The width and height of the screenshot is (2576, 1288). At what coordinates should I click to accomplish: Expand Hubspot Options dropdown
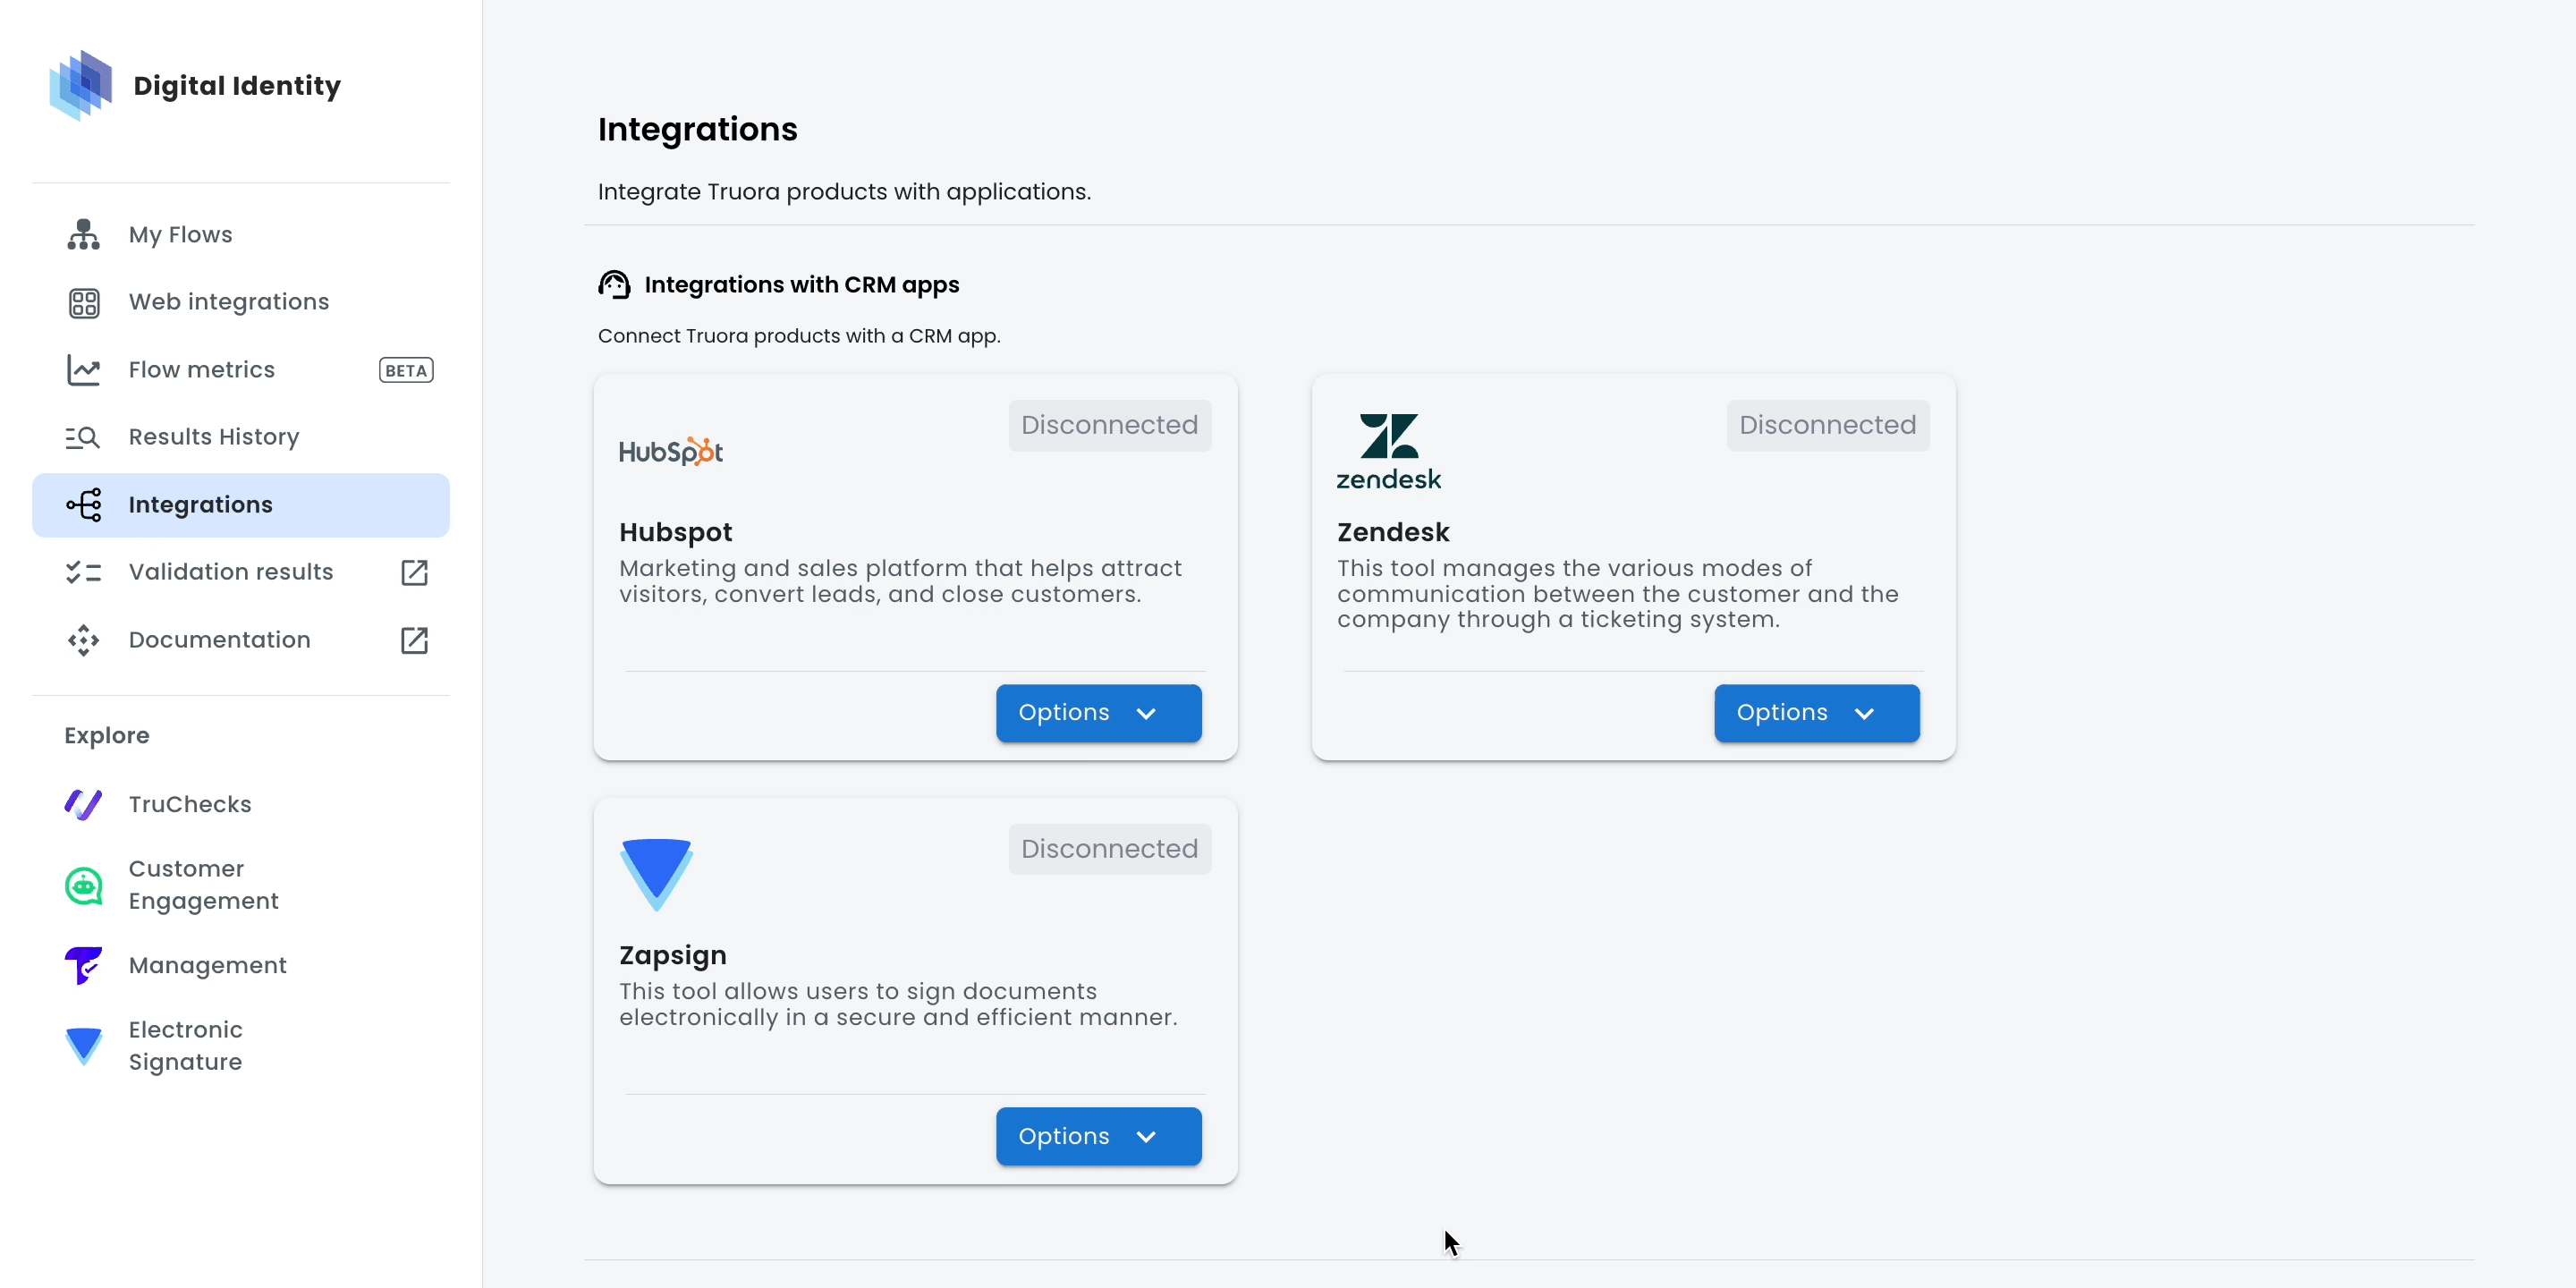[x=1097, y=713]
